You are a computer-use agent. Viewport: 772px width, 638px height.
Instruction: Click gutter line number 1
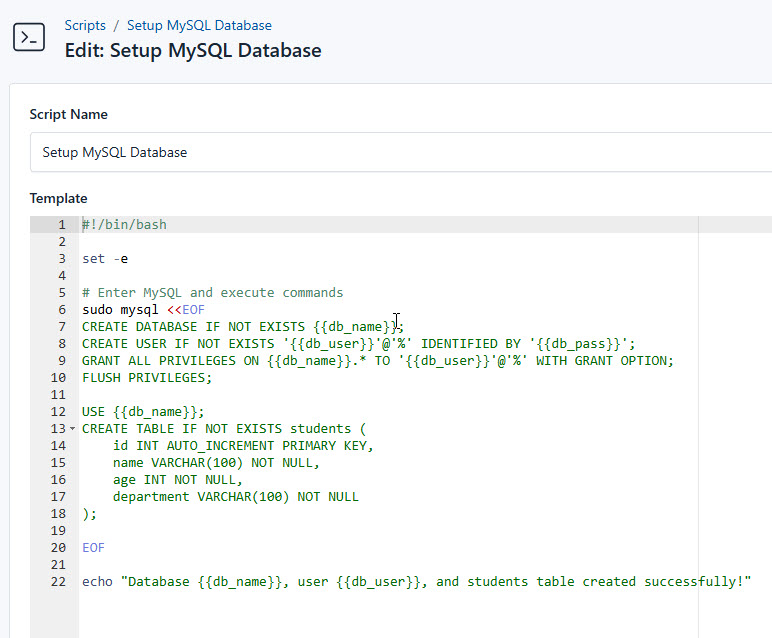(x=62, y=224)
